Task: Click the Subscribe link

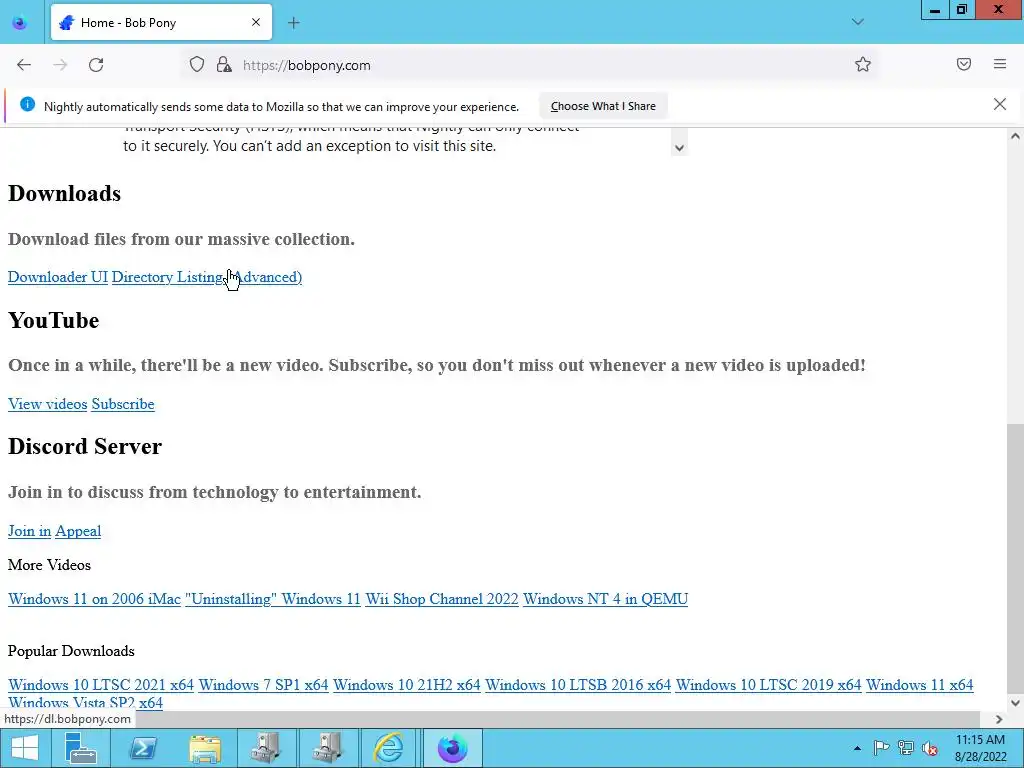Action: point(123,404)
